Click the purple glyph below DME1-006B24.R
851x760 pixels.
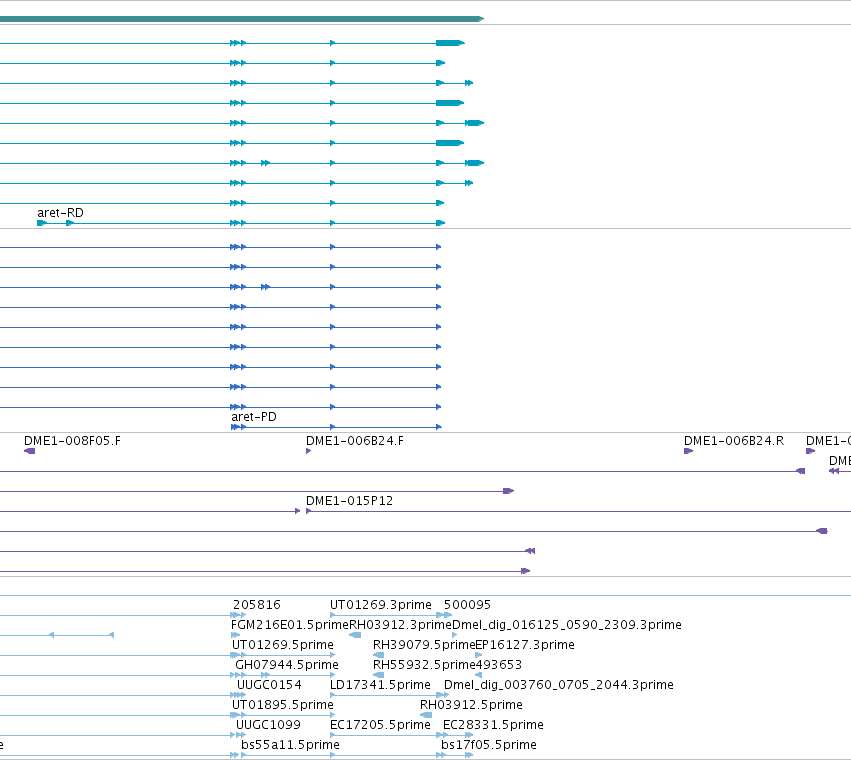coord(689,451)
